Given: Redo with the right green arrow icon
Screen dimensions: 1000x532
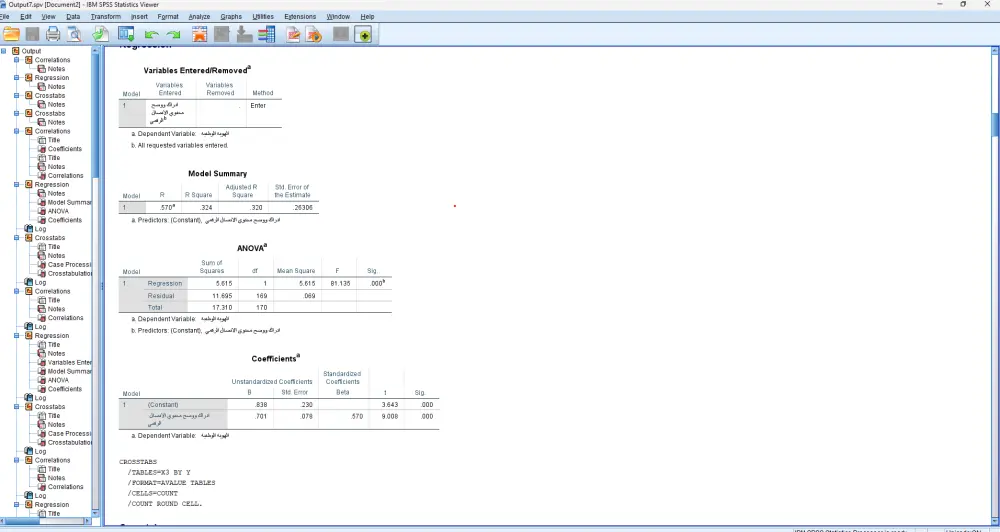Looking at the screenshot, I should click(173, 35).
